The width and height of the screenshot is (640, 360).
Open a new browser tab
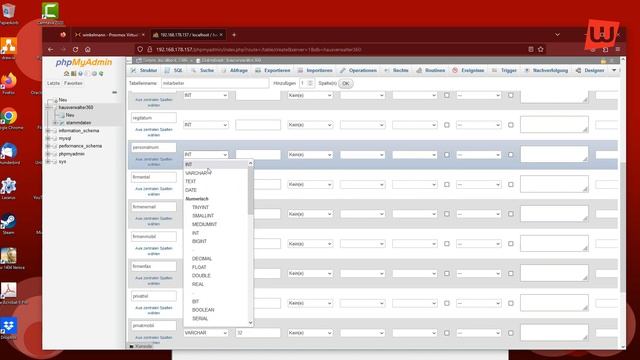(x=234, y=35)
